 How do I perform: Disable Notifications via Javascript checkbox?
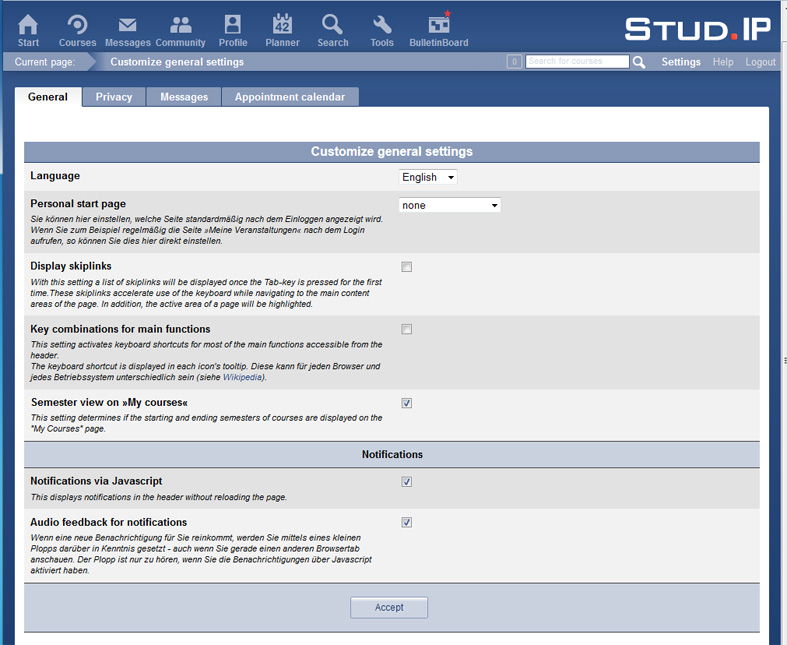click(407, 482)
